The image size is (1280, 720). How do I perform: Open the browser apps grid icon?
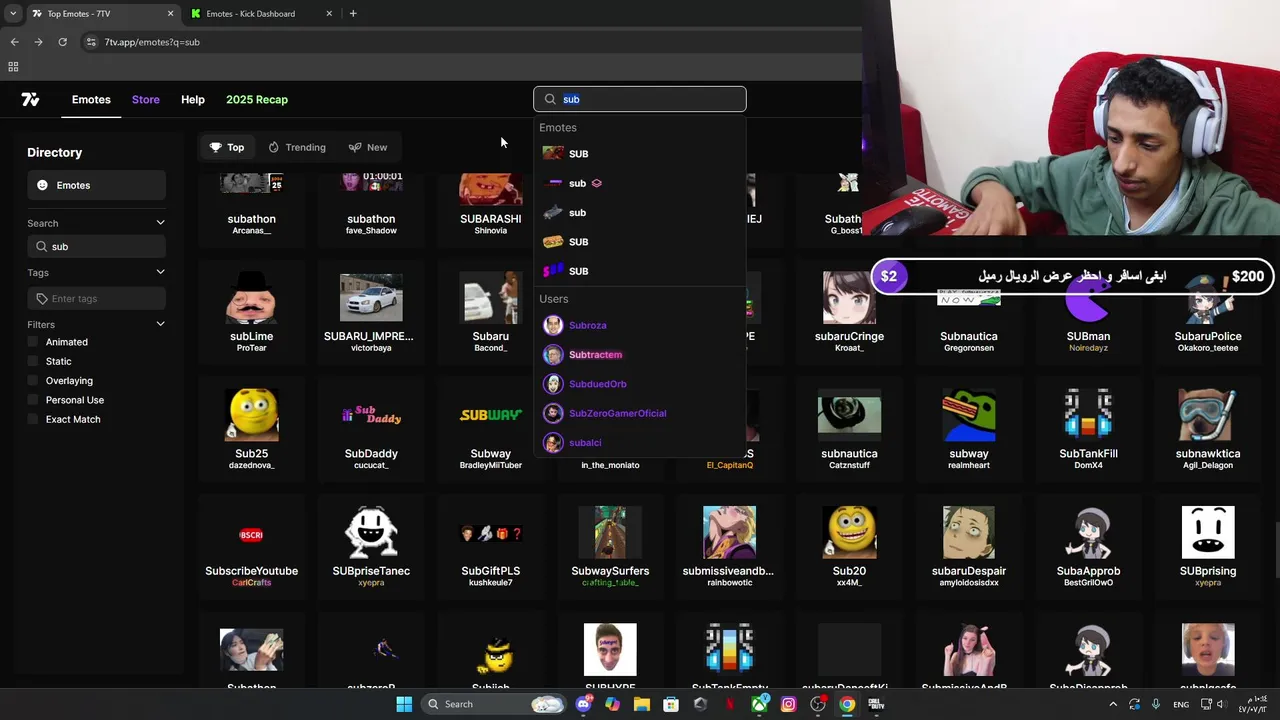pyautogui.click(x=13, y=67)
